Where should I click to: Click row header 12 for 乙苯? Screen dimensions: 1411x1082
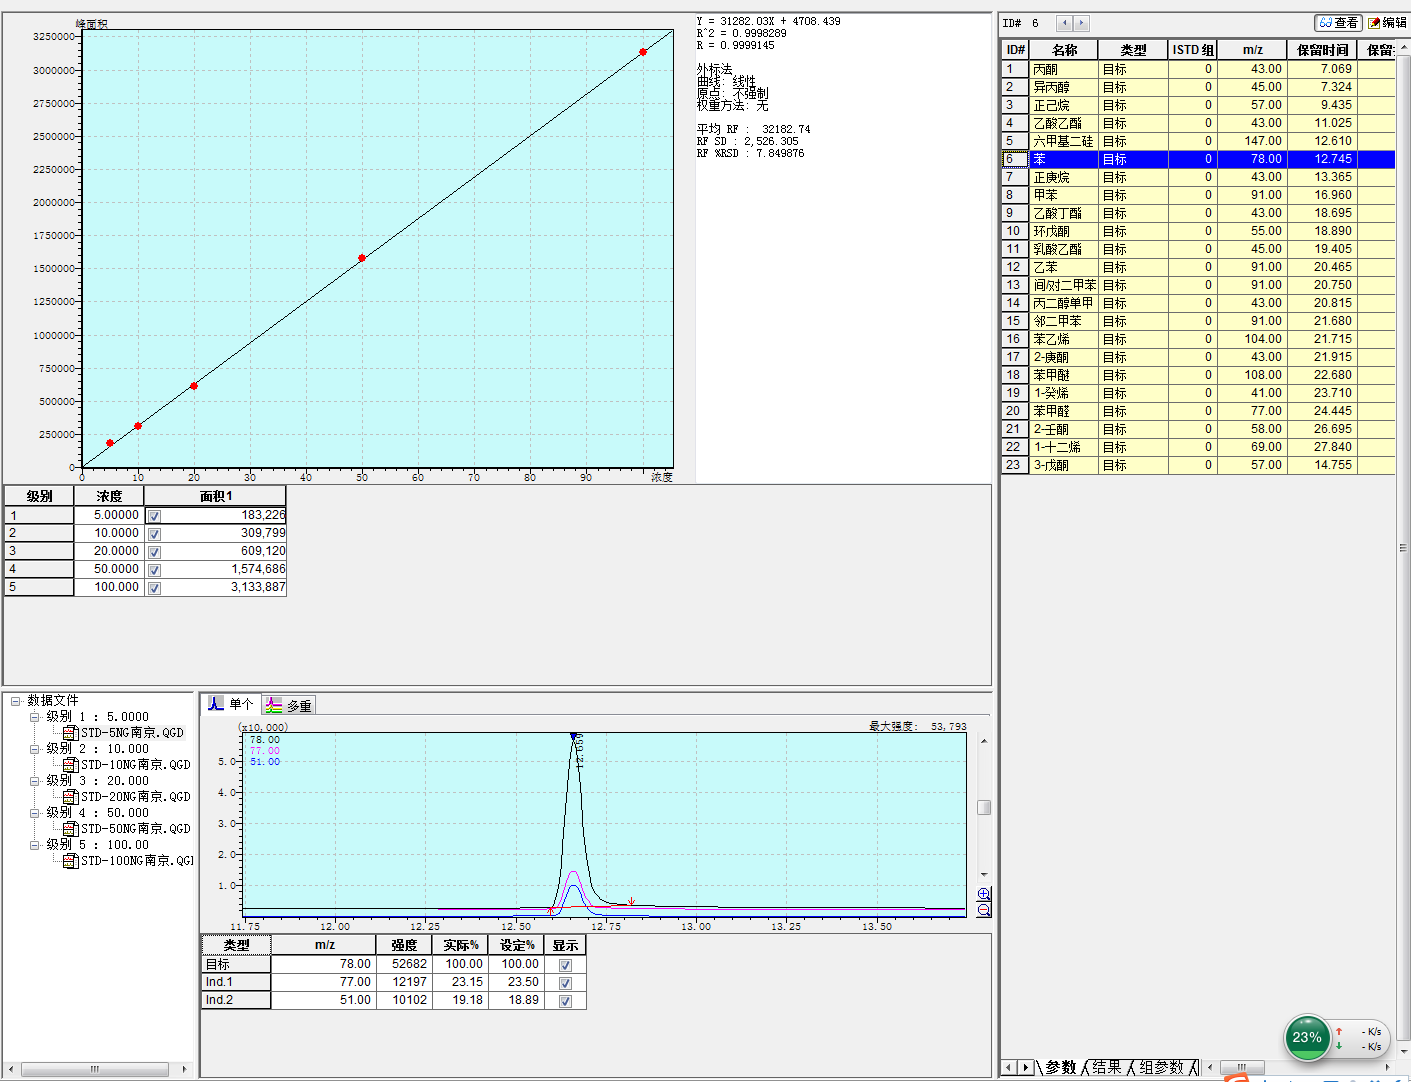1014,267
